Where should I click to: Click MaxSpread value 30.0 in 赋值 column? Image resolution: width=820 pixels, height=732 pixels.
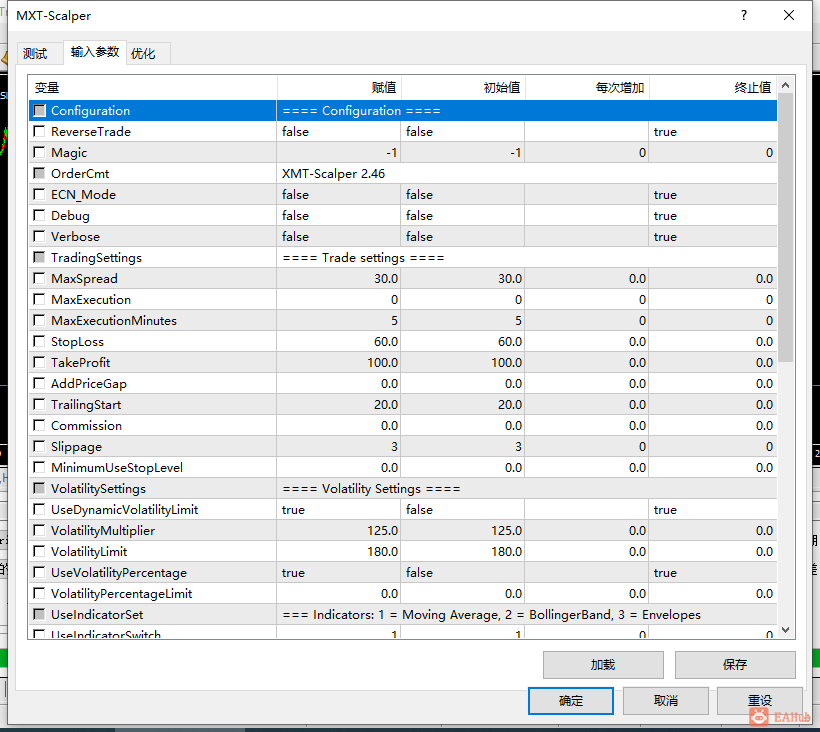pyautogui.click(x=339, y=278)
